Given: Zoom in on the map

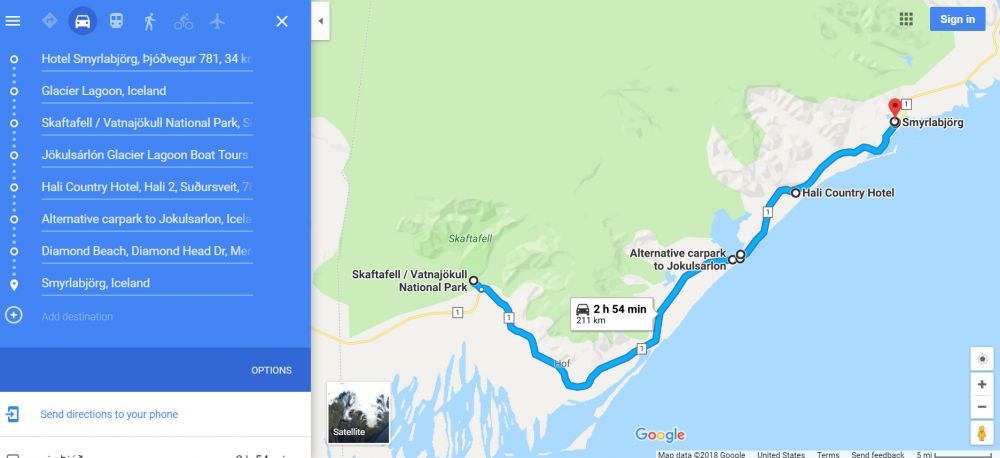Looking at the screenshot, I should coord(982,385).
